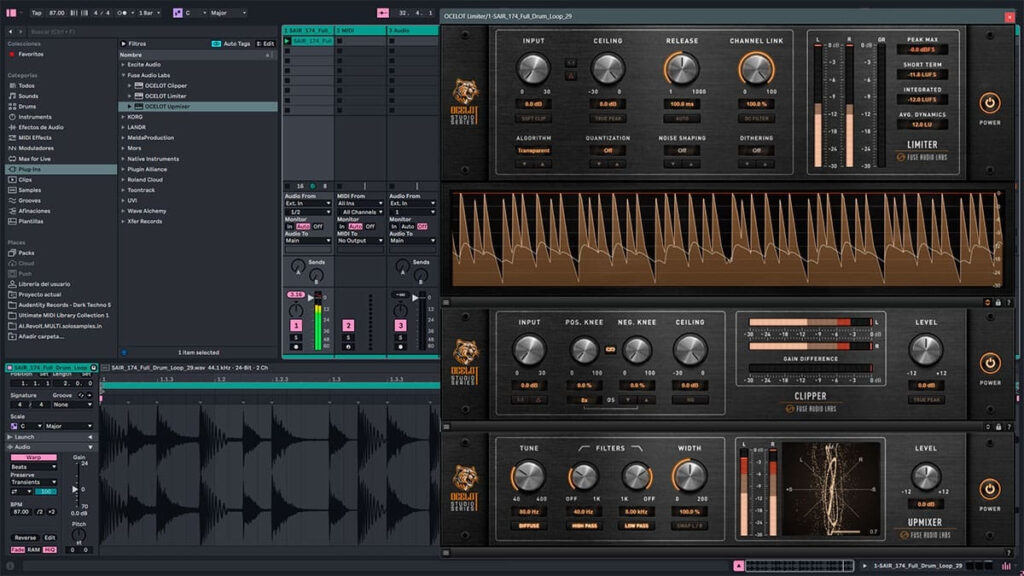Collapse Fuse Audio Labs folder
Viewport: 1024px width, 576px height.
[x=123, y=75]
